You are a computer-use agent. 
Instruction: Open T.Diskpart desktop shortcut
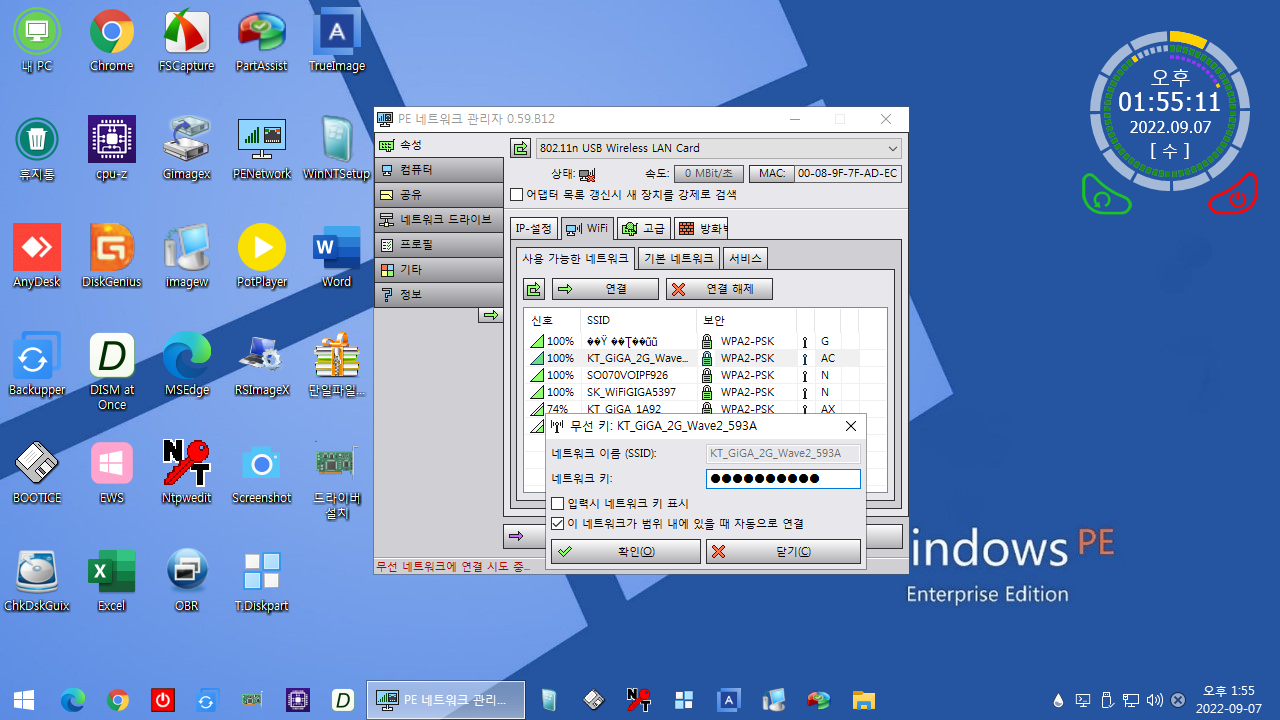(262, 581)
